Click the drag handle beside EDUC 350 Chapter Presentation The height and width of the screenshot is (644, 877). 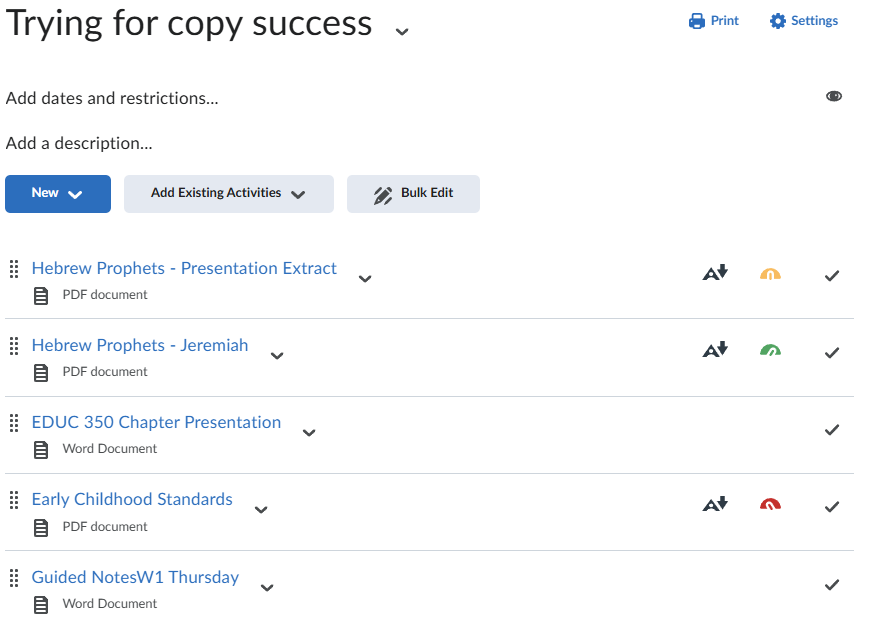(14, 422)
